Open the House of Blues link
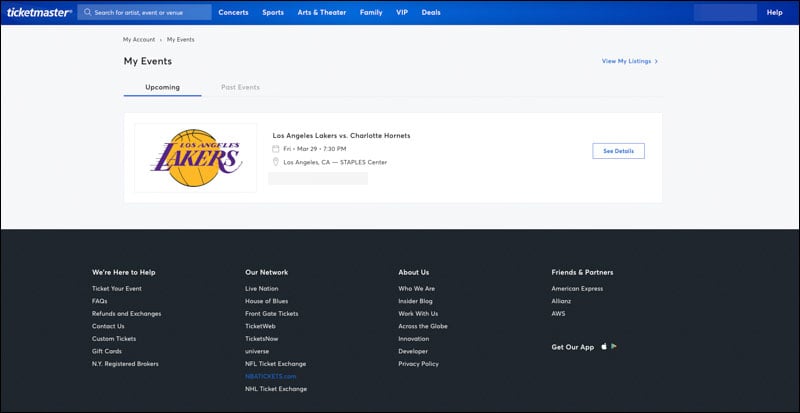Screen dimensions: 800x413 [266, 301]
